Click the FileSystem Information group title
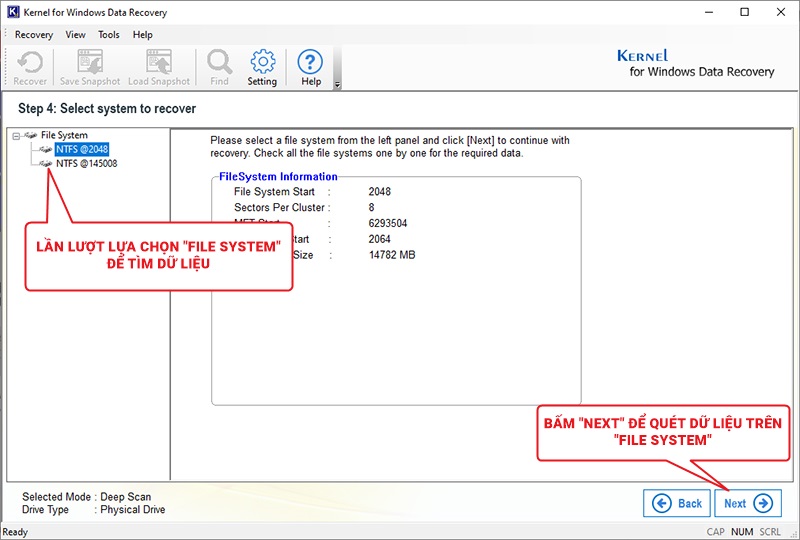 (x=278, y=177)
